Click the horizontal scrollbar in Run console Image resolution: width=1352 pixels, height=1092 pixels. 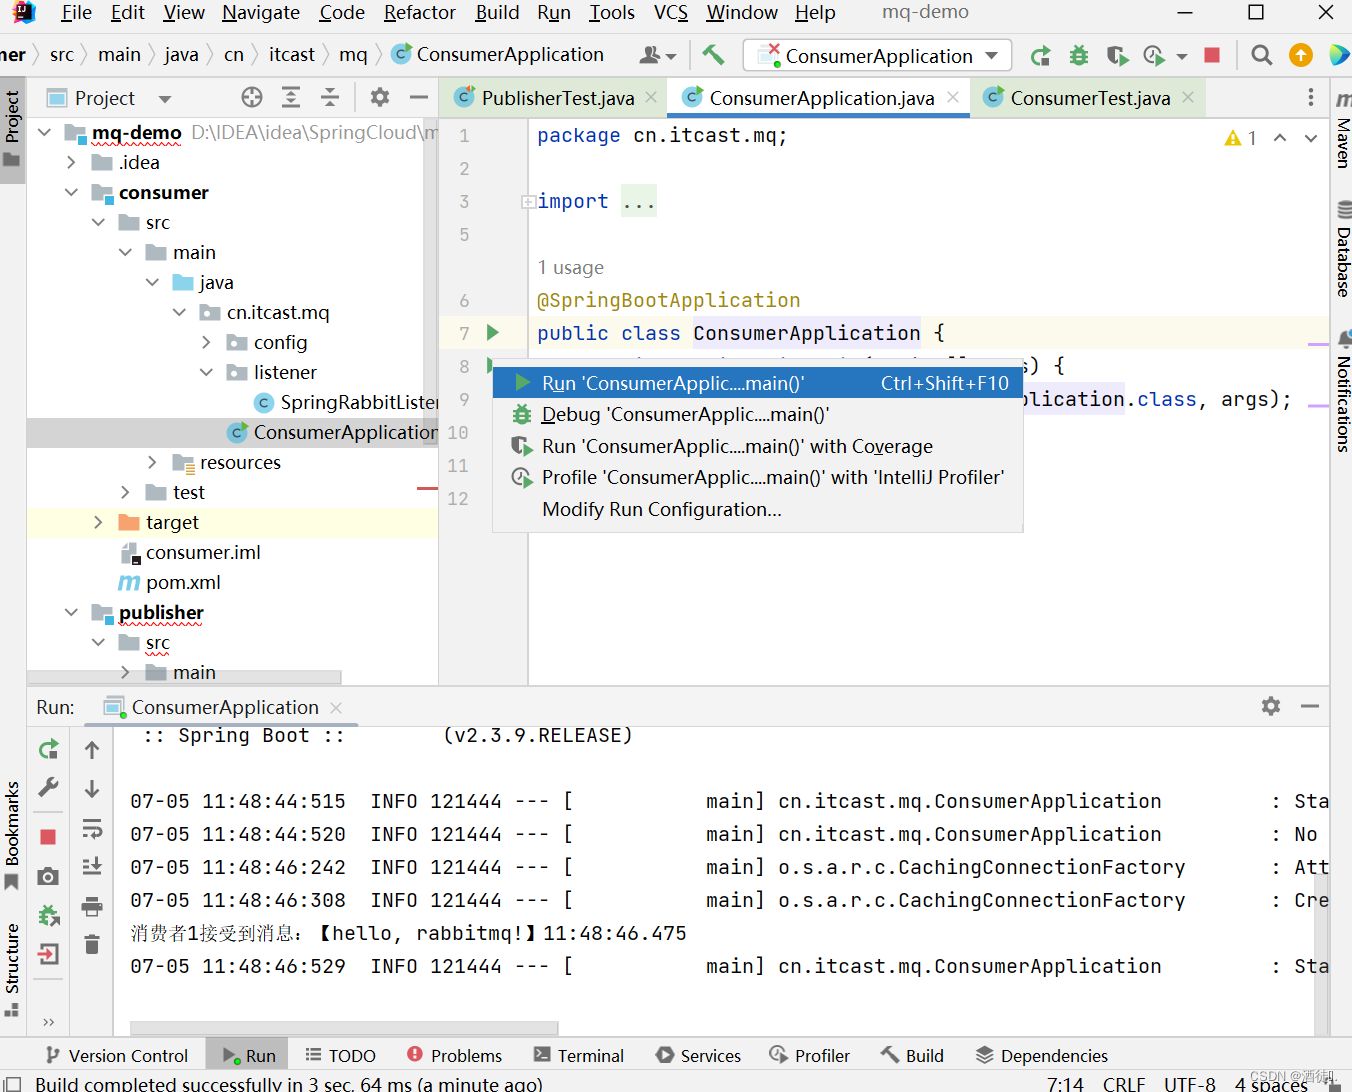(344, 1028)
